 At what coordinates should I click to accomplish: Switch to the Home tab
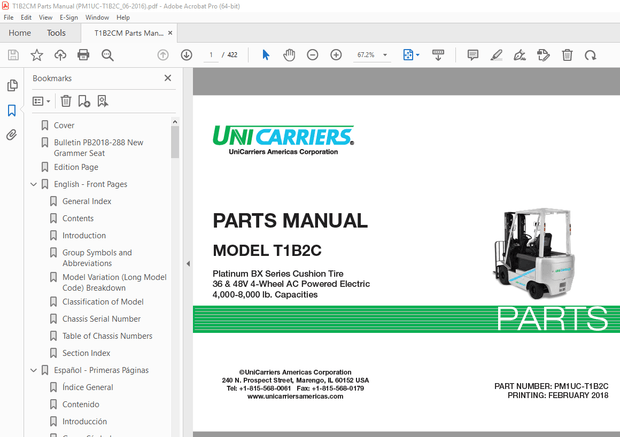(x=20, y=33)
